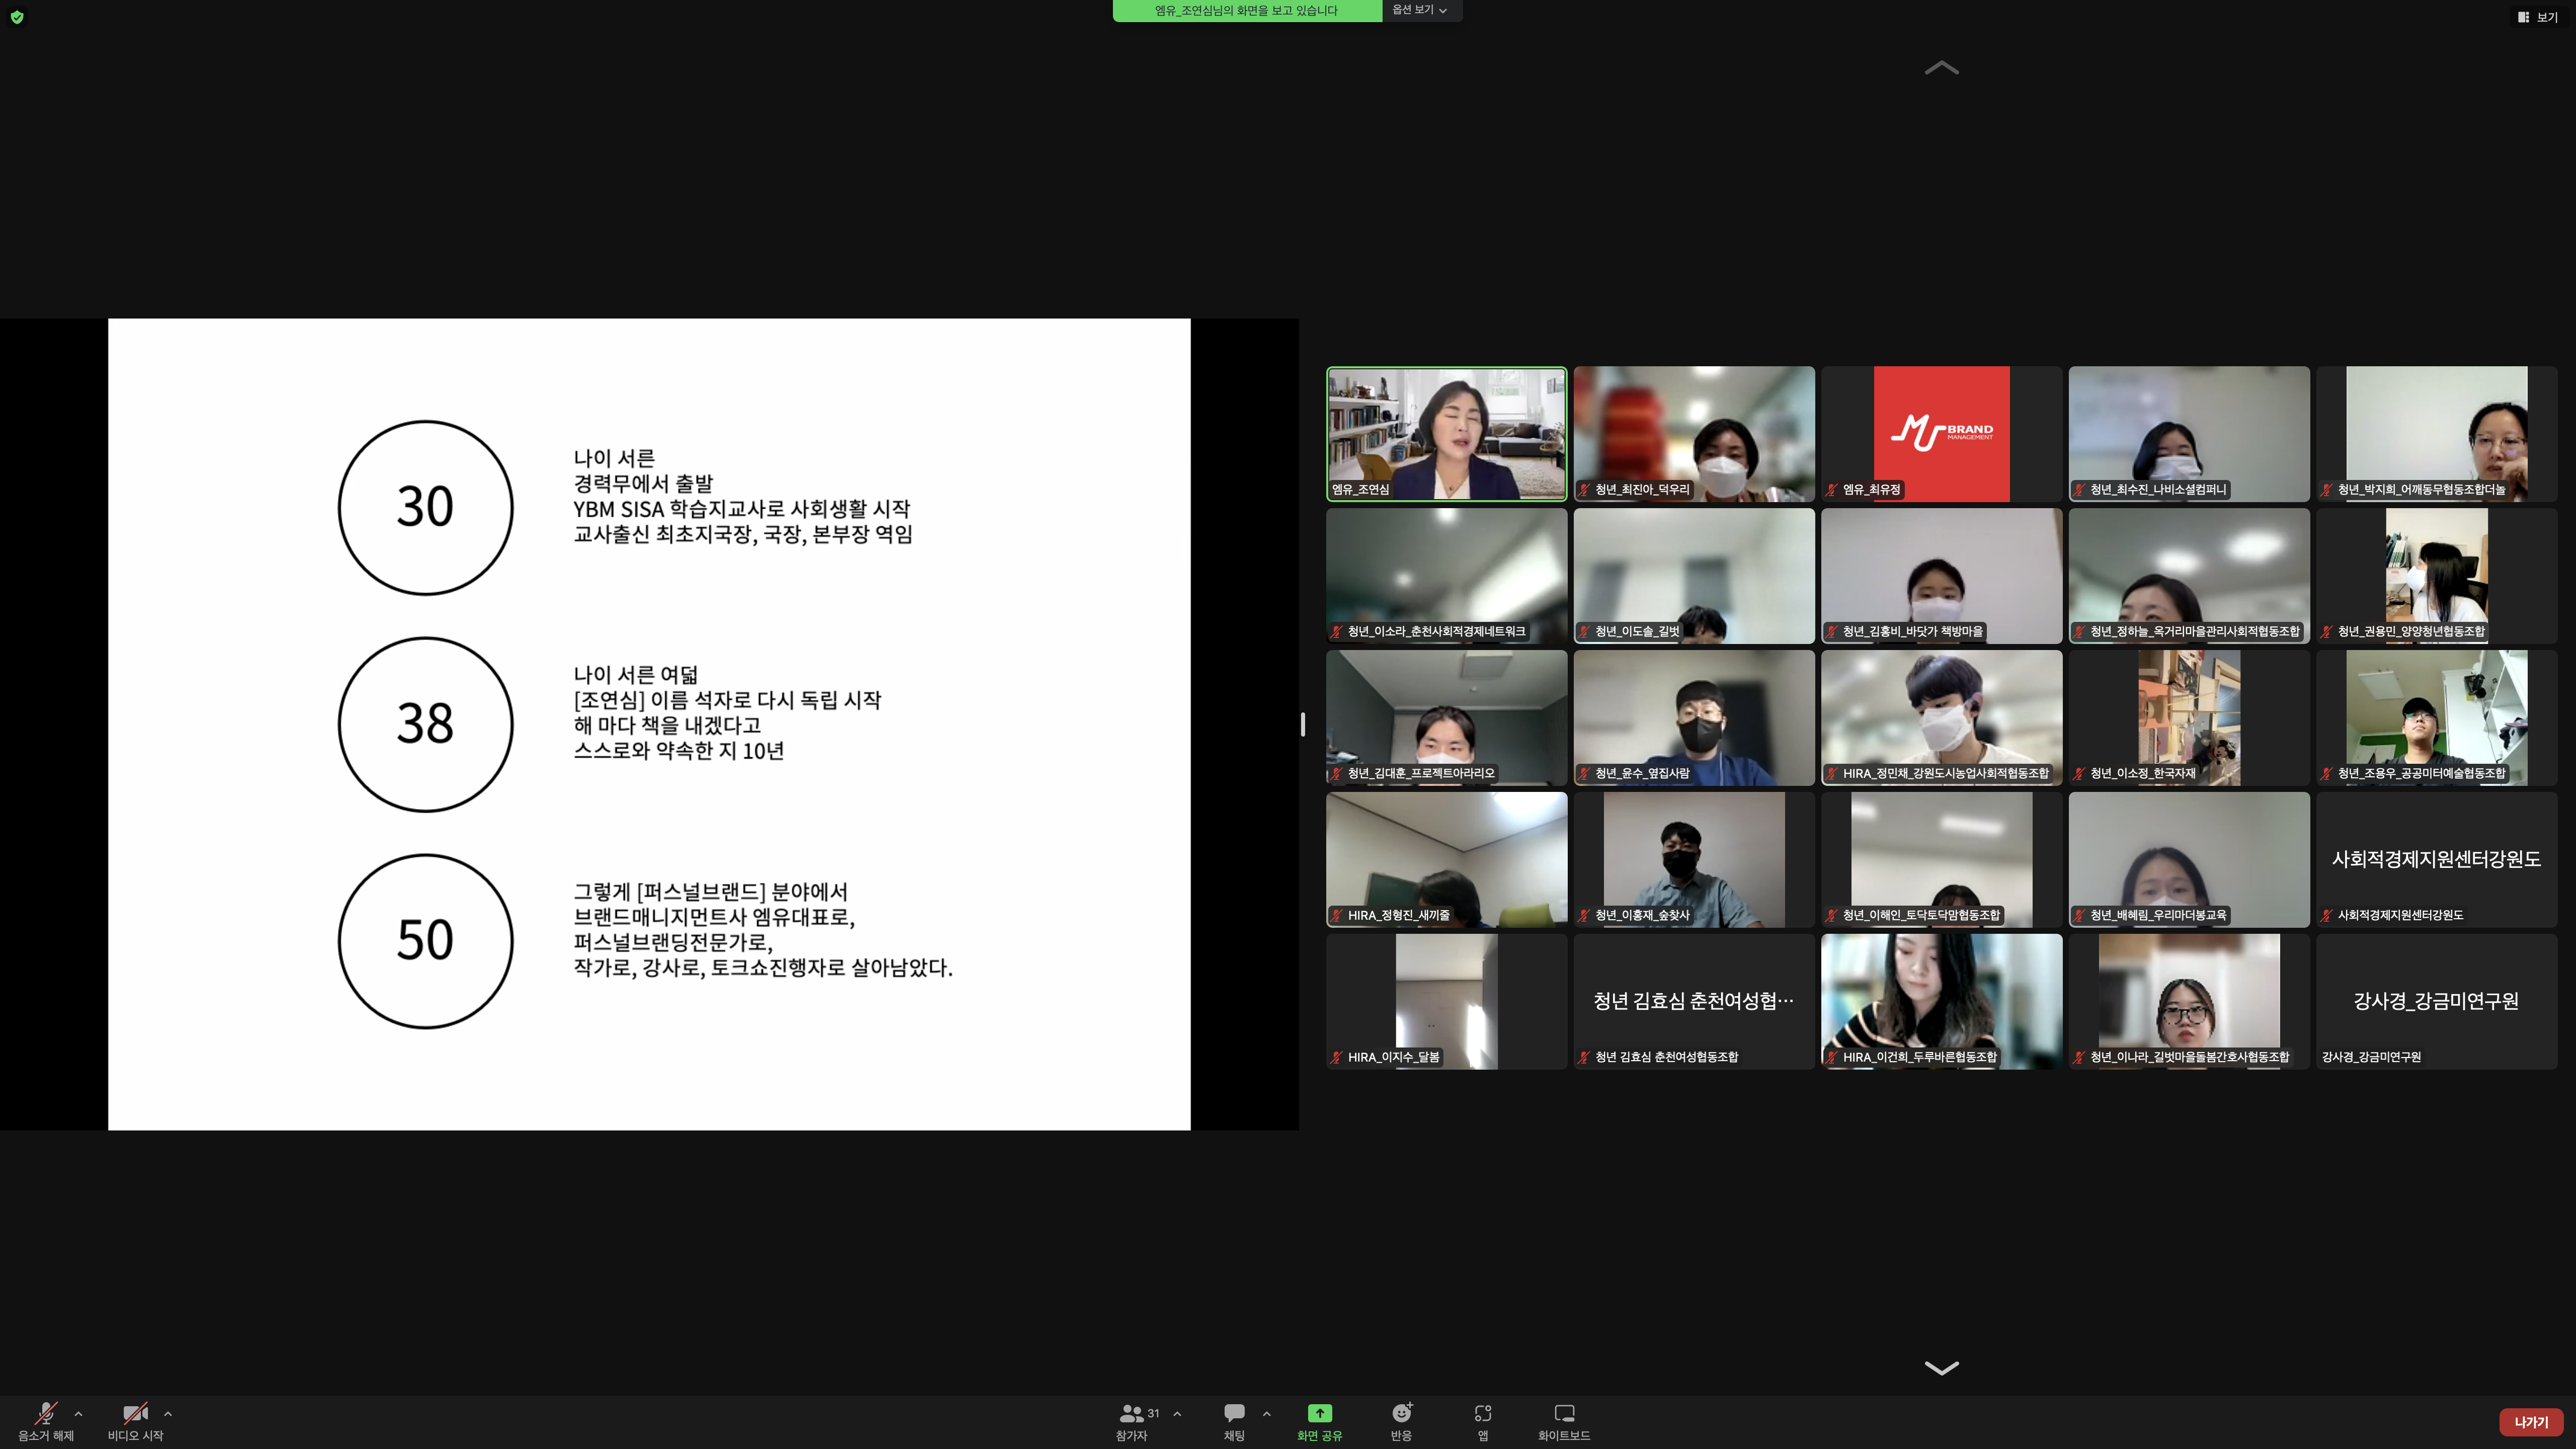Open the participants (참가자) panel icon
The image size is (2576, 1449).
[1131, 1413]
